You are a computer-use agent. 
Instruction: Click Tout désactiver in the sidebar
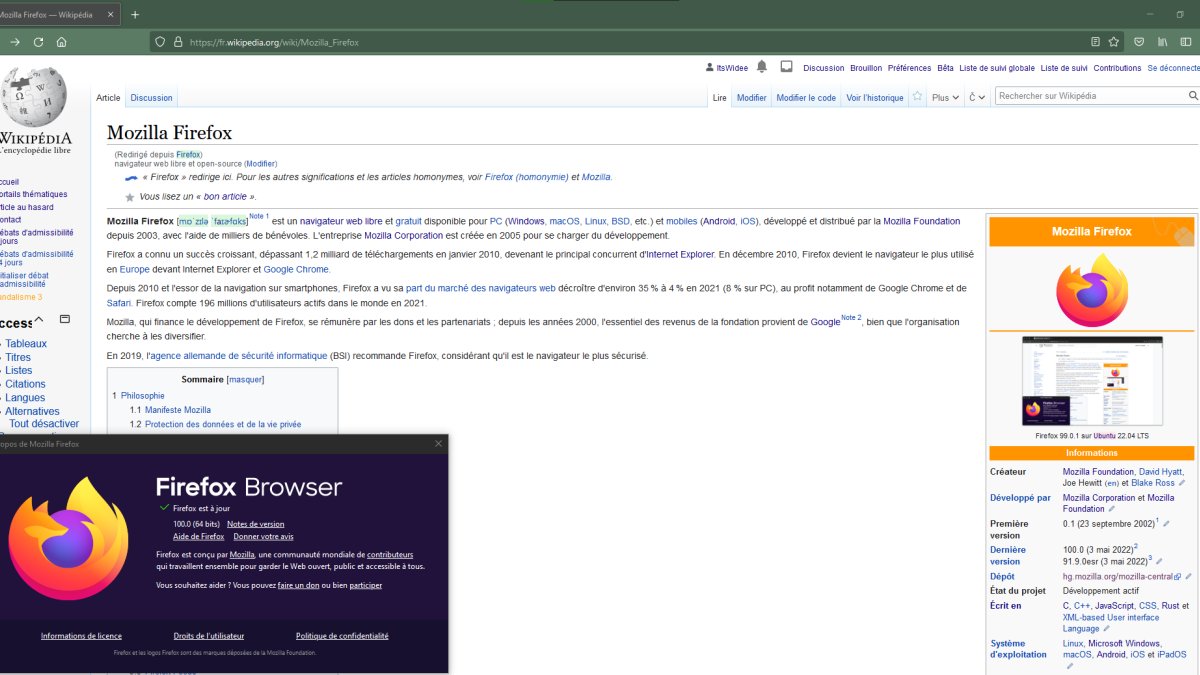[x=44, y=424]
